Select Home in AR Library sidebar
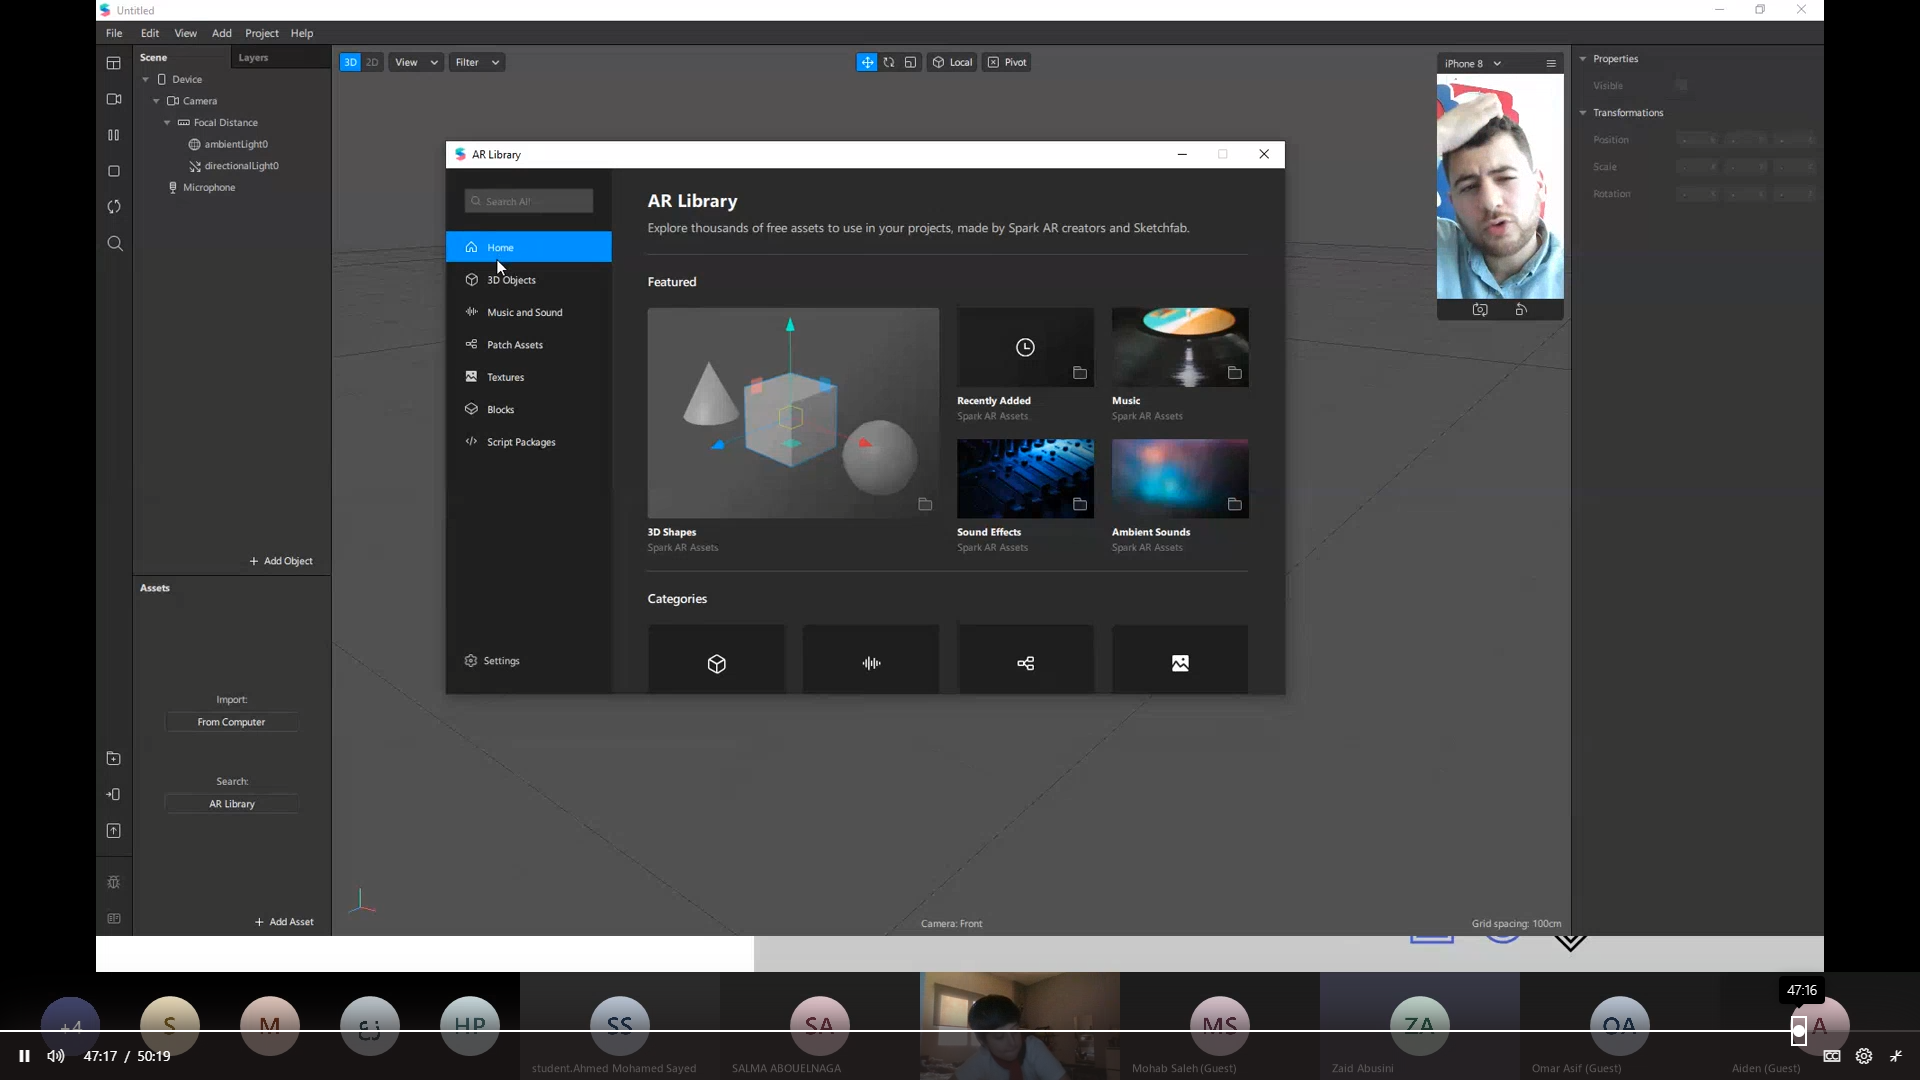Screen dimensions: 1920x1080 [529, 247]
